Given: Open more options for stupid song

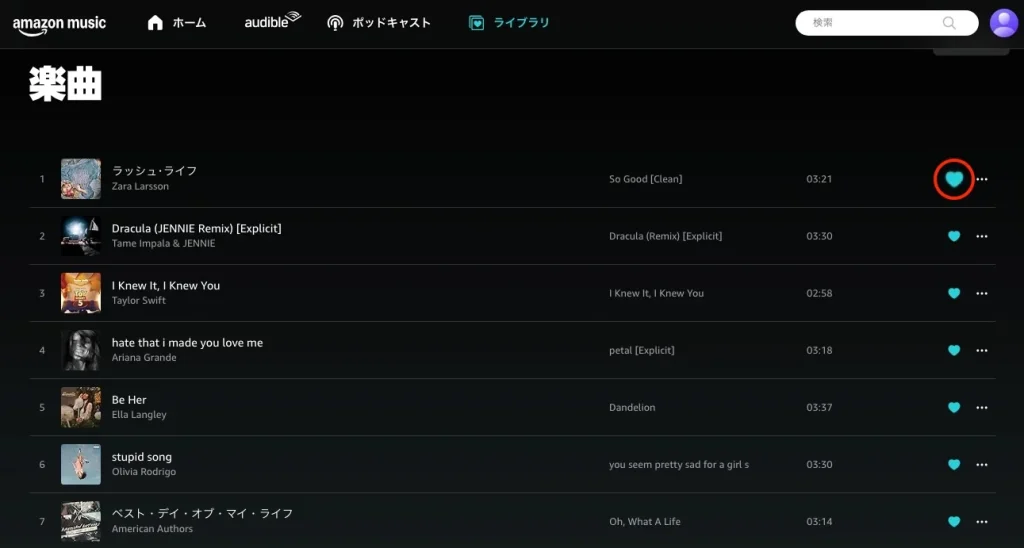Looking at the screenshot, I should click(x=982, y=464).
